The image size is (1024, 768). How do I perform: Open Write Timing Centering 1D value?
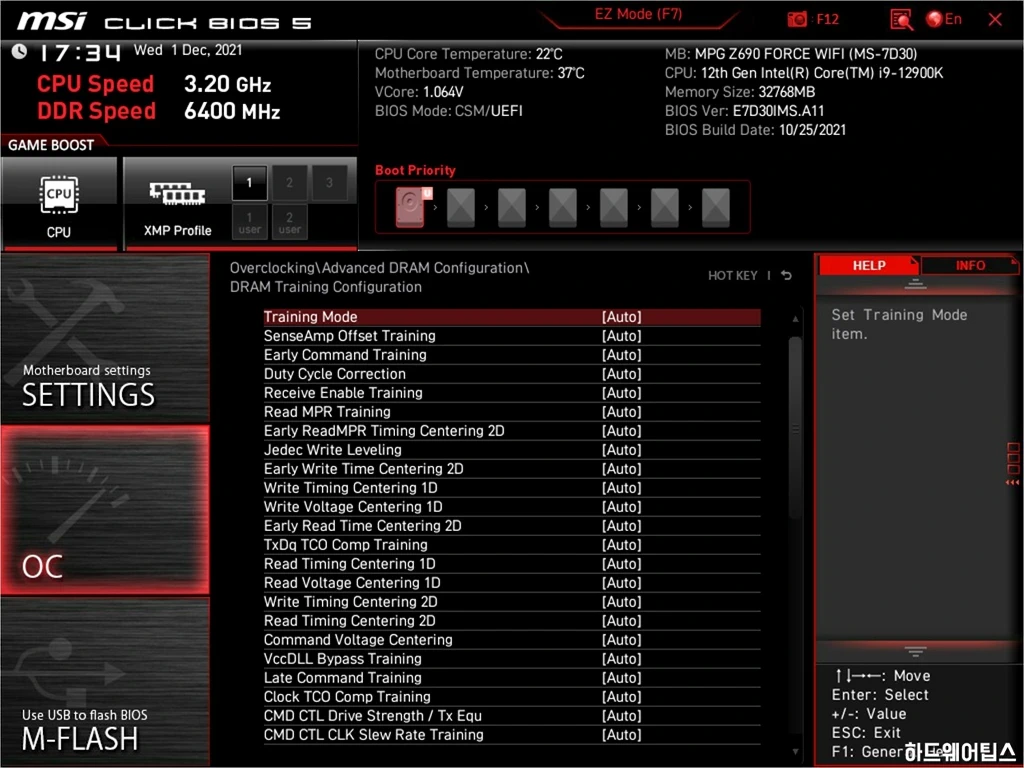(621, 488)
